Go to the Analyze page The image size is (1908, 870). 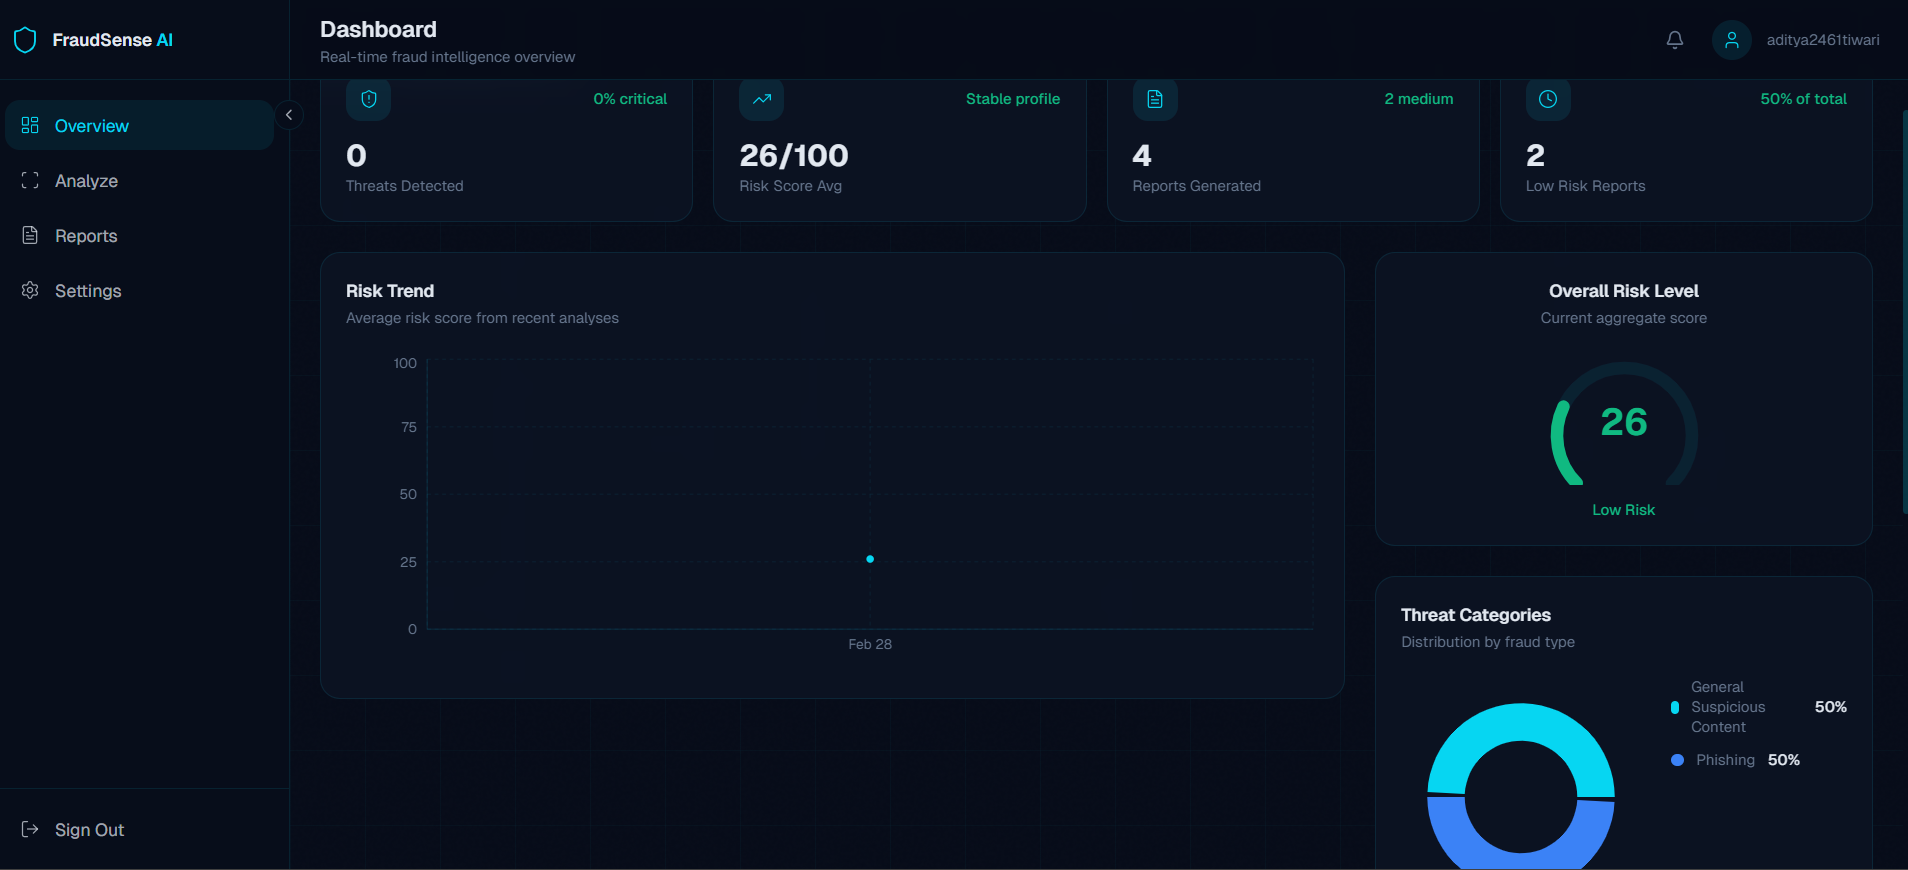click(x=140, y=181)
